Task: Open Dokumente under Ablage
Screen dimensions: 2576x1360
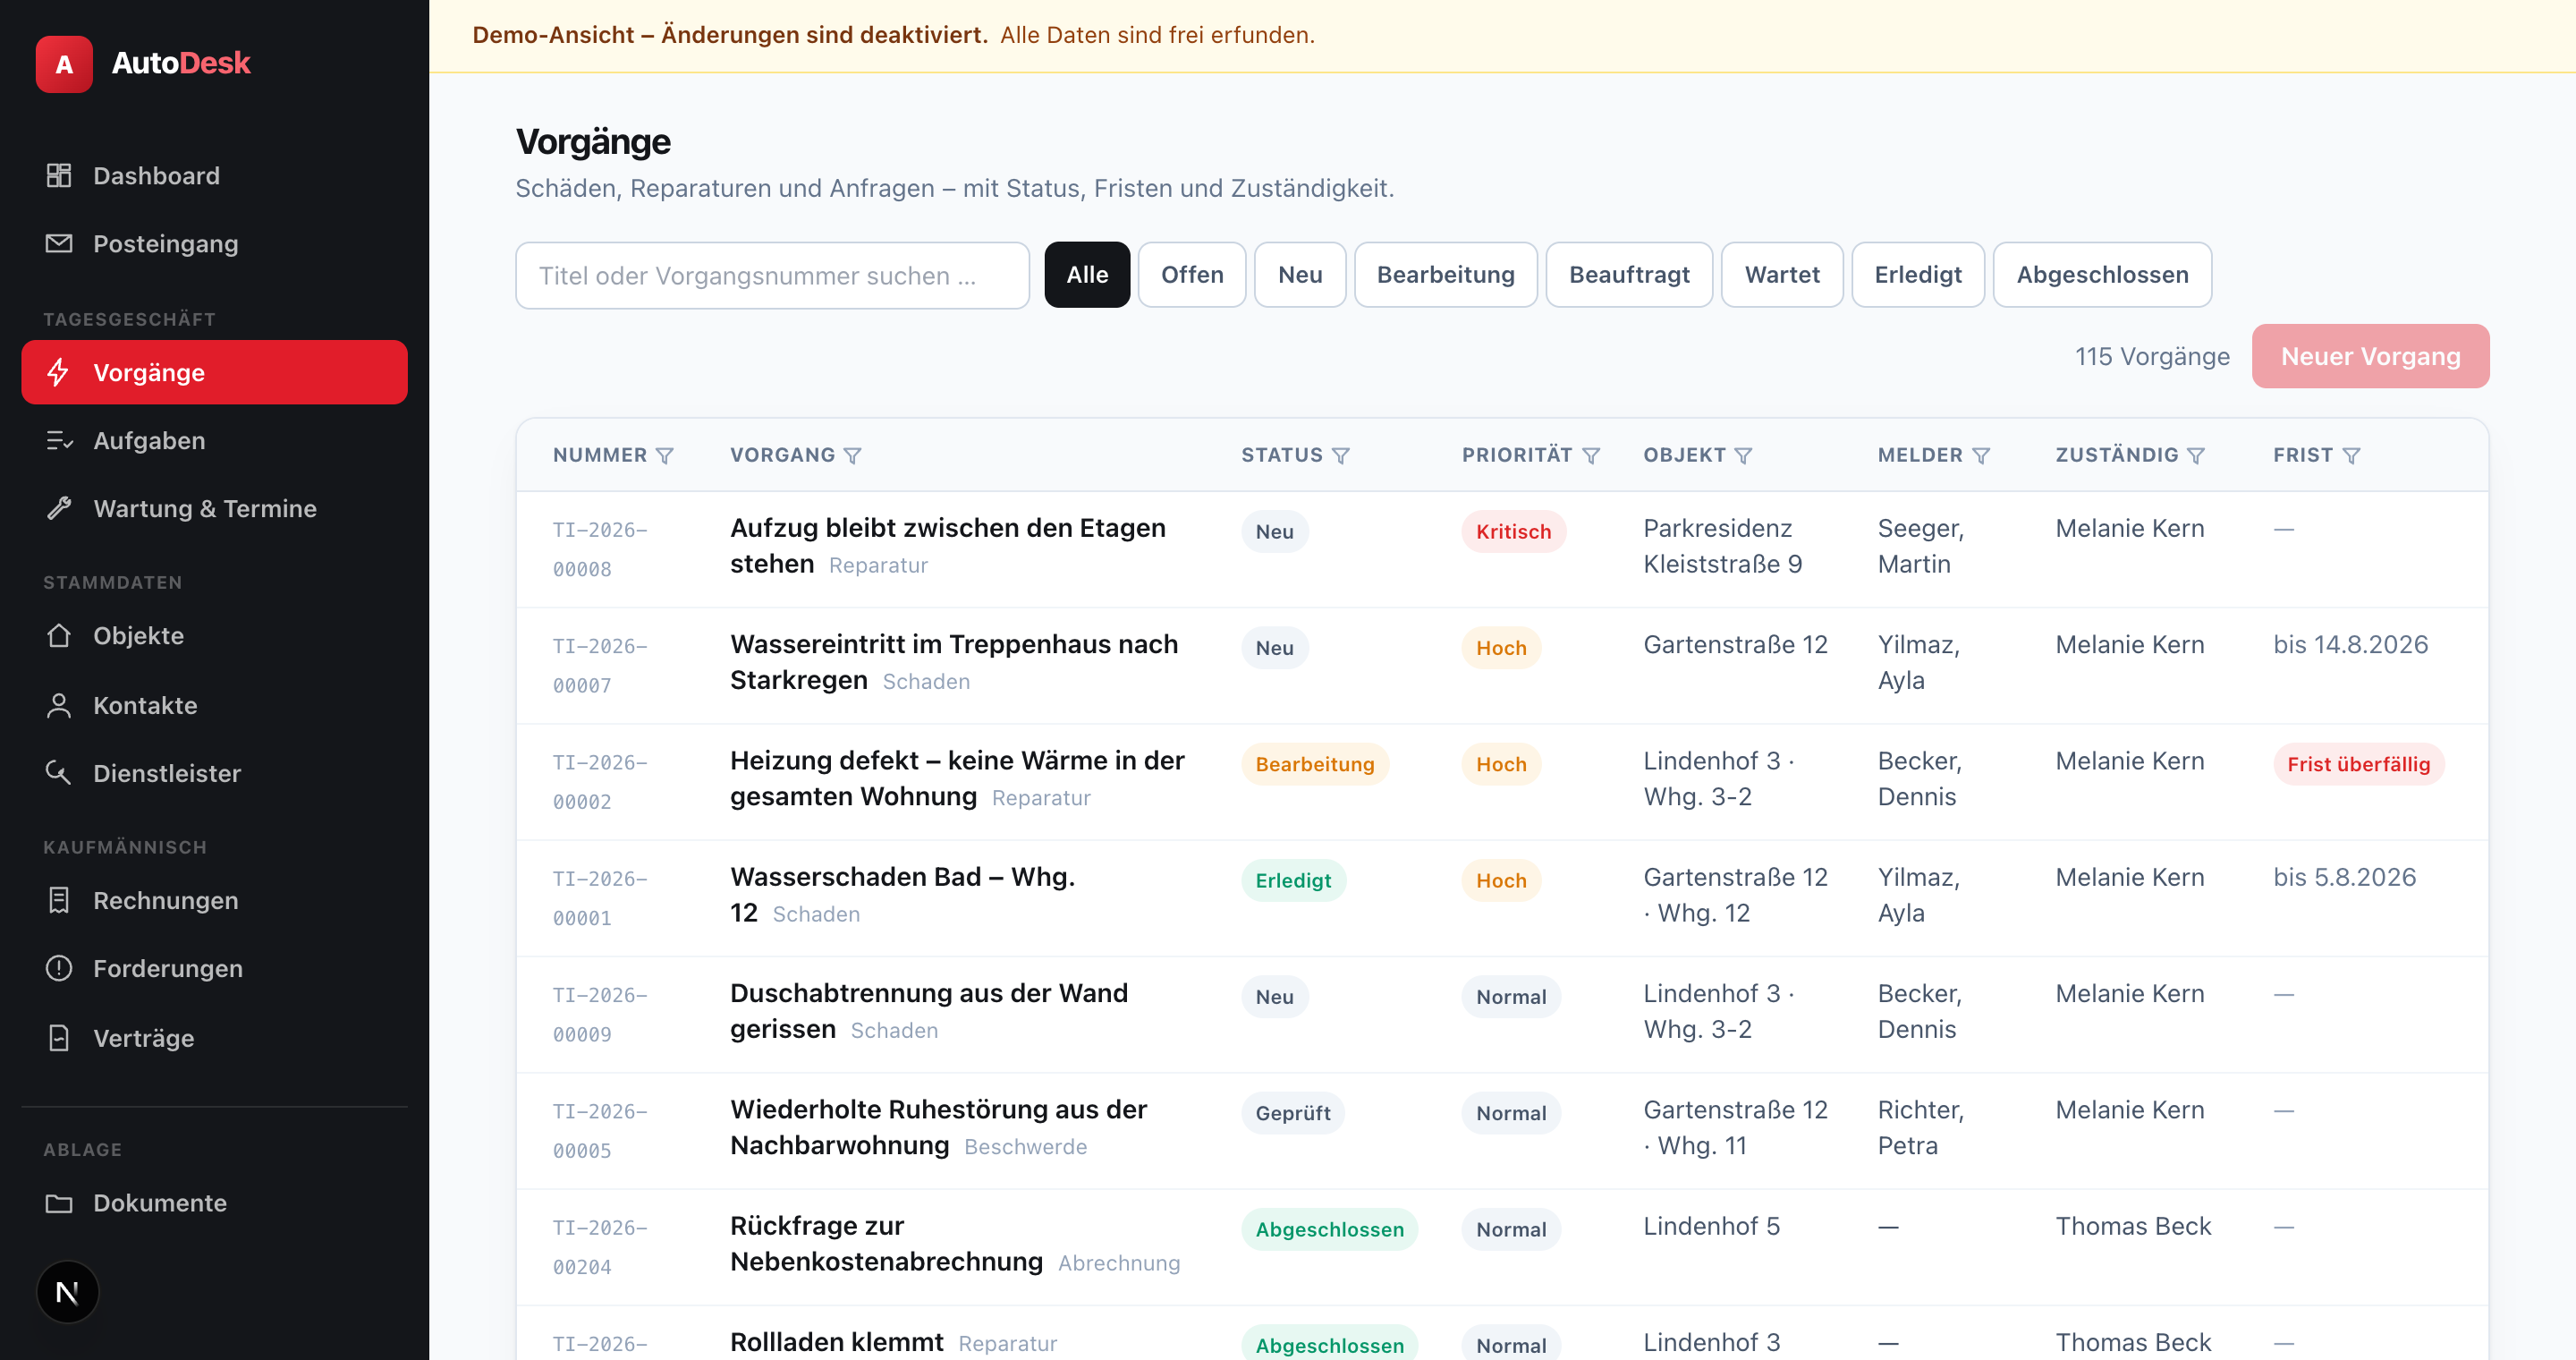Action: click(214, 1203)
